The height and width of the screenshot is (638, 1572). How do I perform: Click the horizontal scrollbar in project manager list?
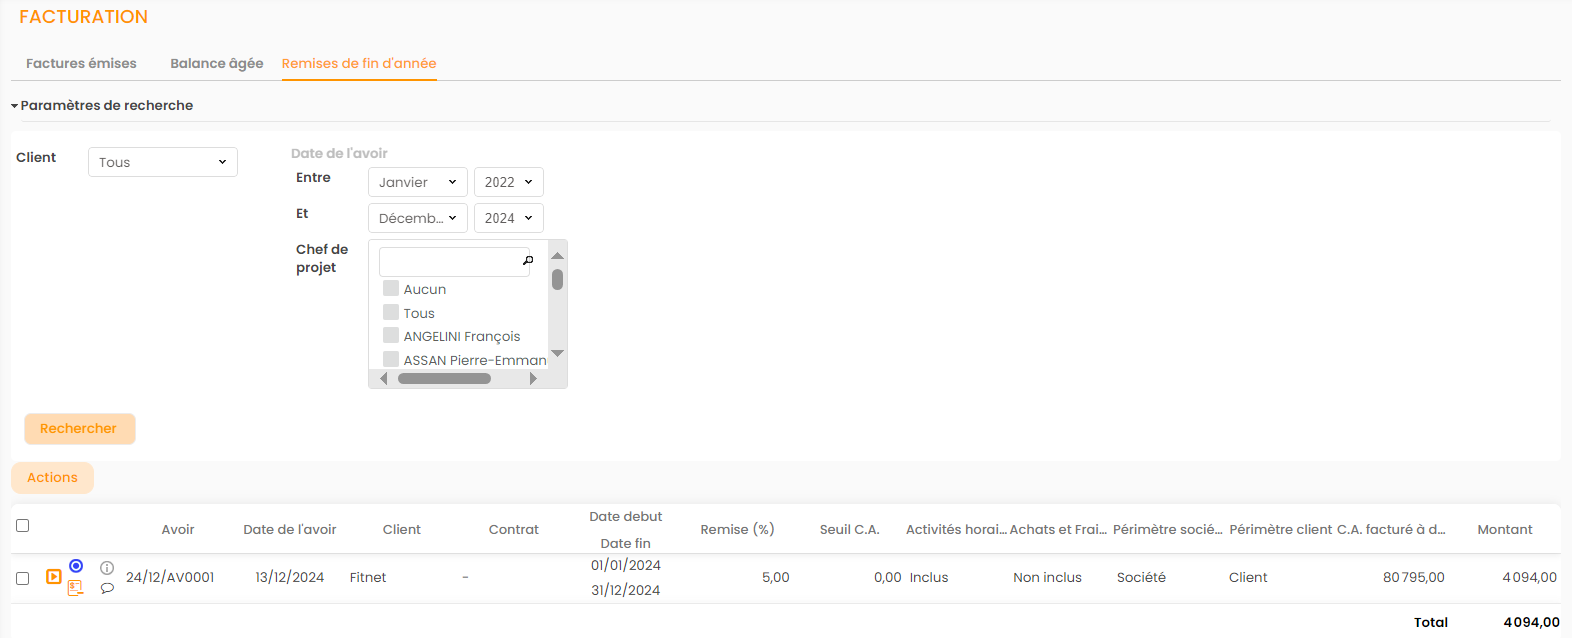(x=444, y=379)
